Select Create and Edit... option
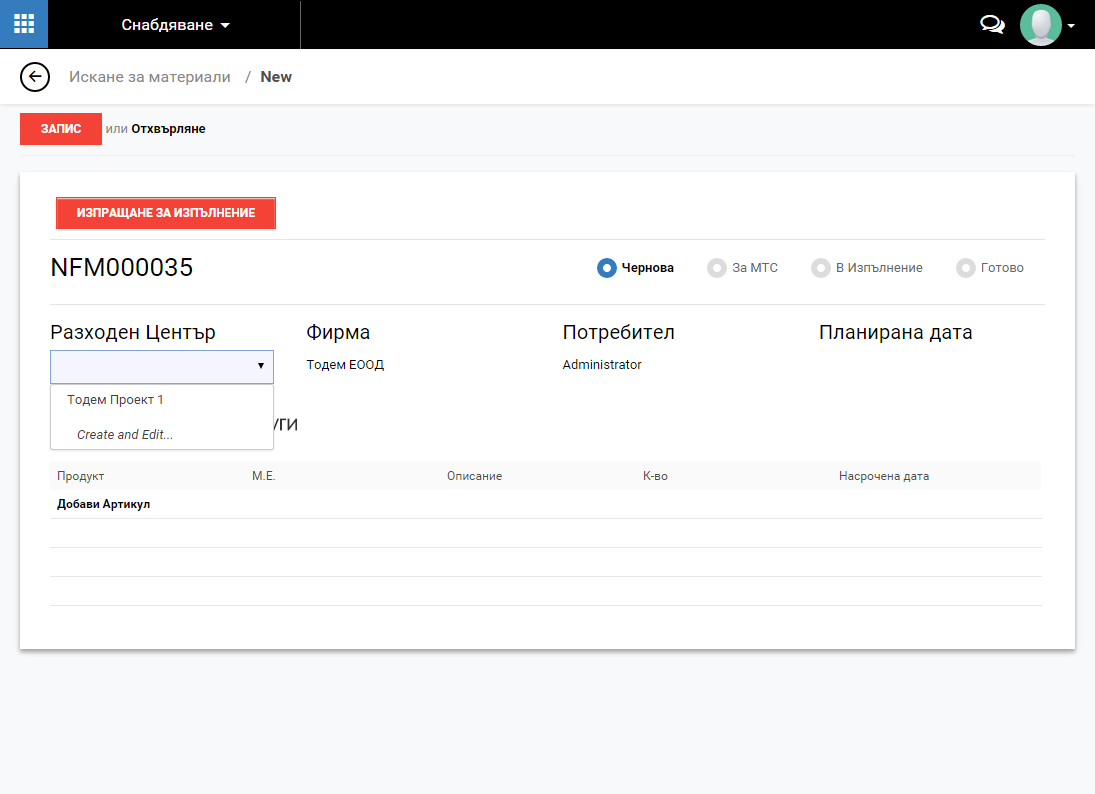The width and height of the screenshot is (1095, 794). [125, 435]
